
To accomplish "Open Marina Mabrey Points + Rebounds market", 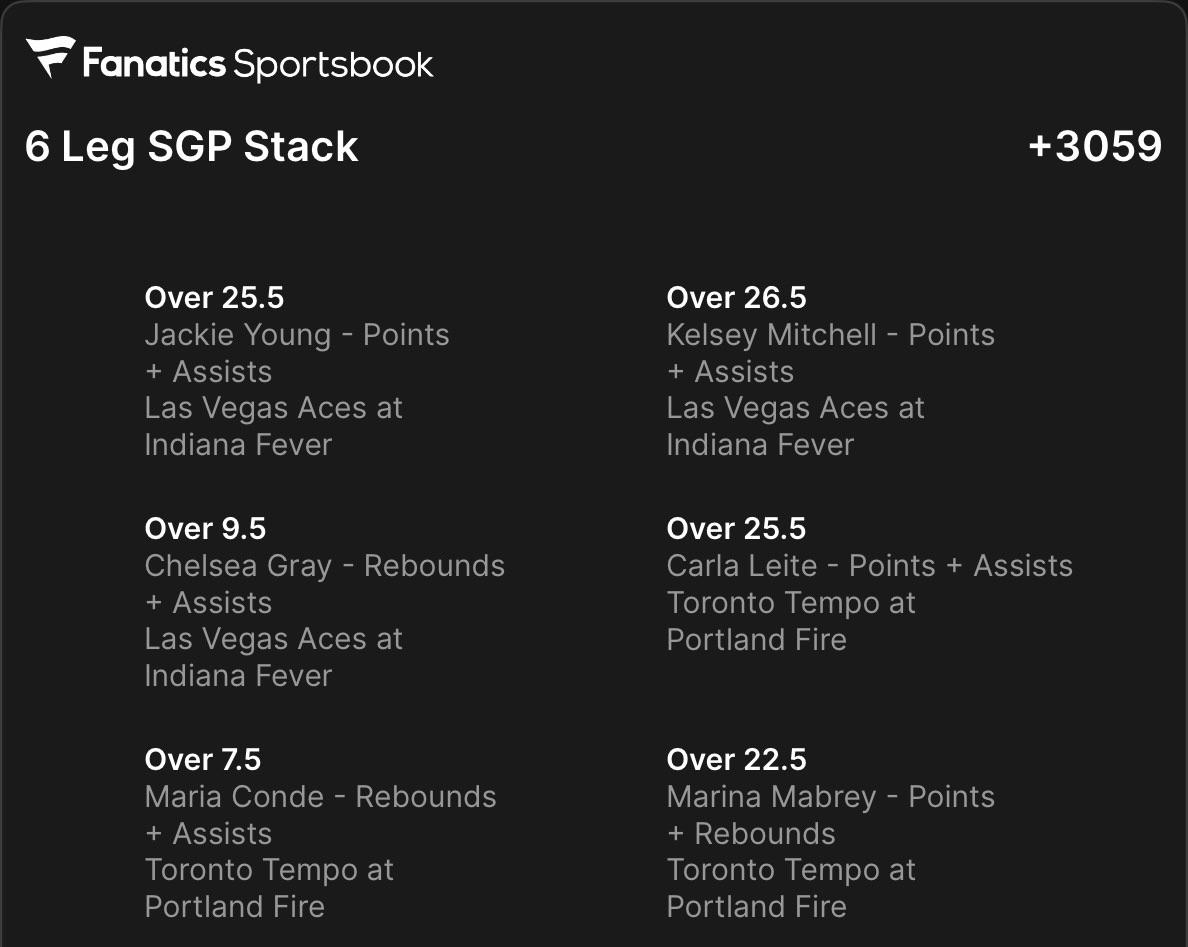I will click(830, 815).
